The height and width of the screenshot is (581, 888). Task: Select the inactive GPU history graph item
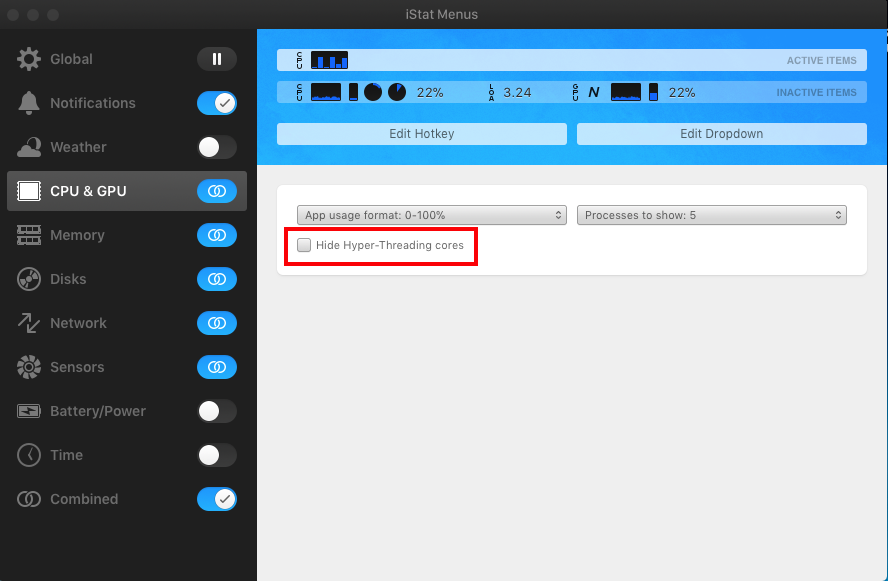click(x=626, y=92)
